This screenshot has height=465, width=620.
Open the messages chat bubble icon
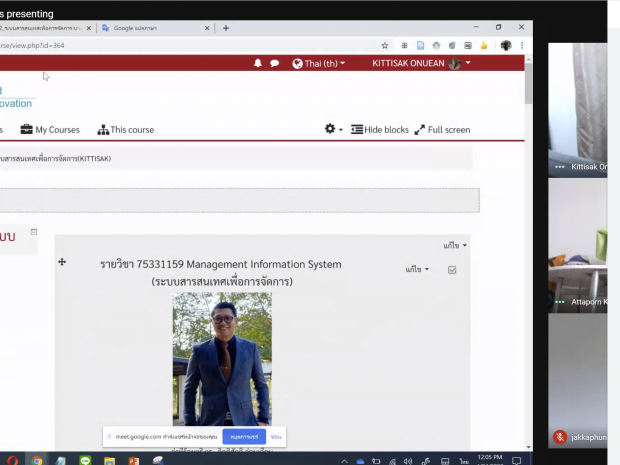point(274,63)
